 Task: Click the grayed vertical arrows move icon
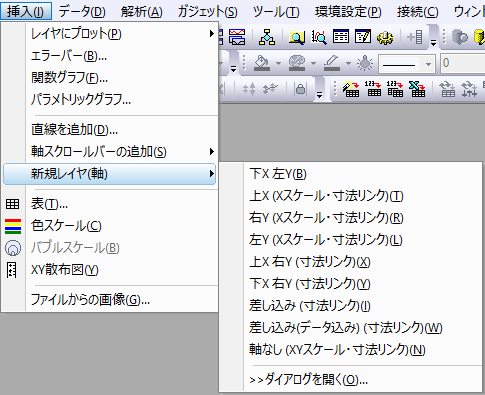249,89
